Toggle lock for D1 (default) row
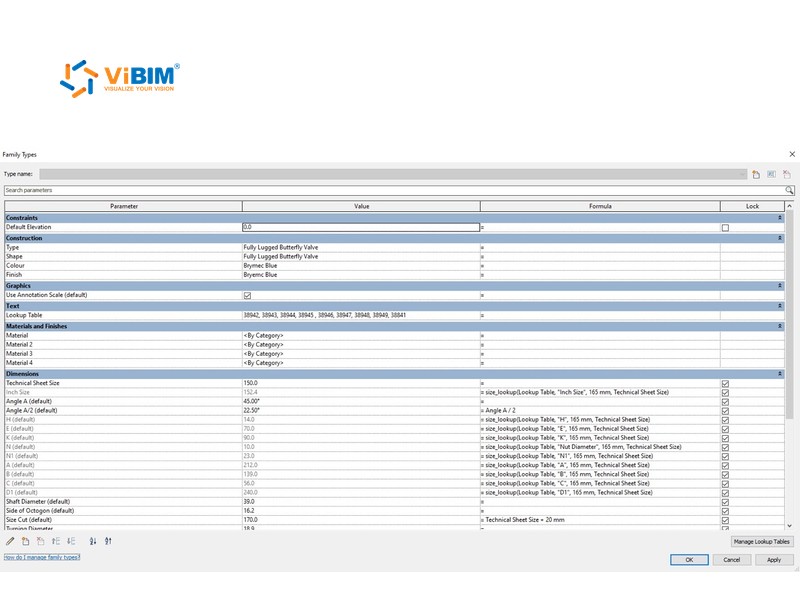 tap(726, 493)
